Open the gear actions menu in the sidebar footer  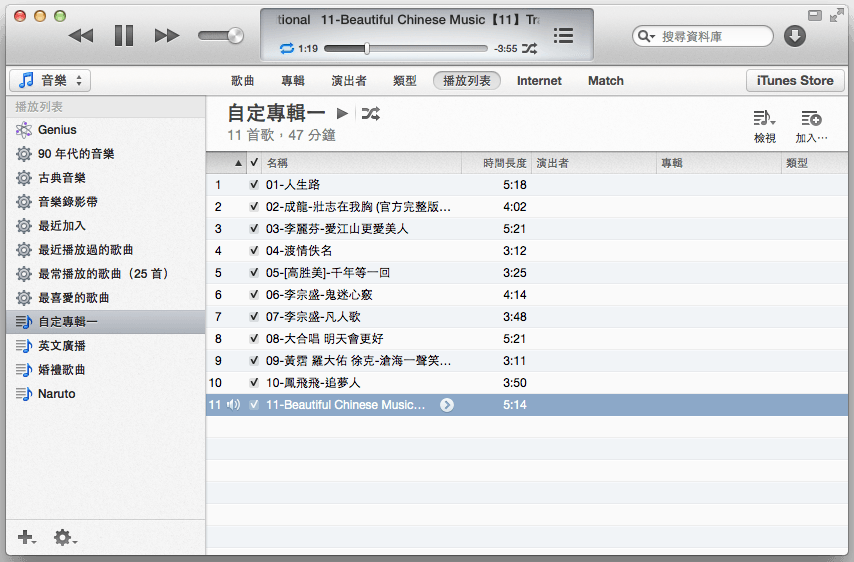point(65,537)
